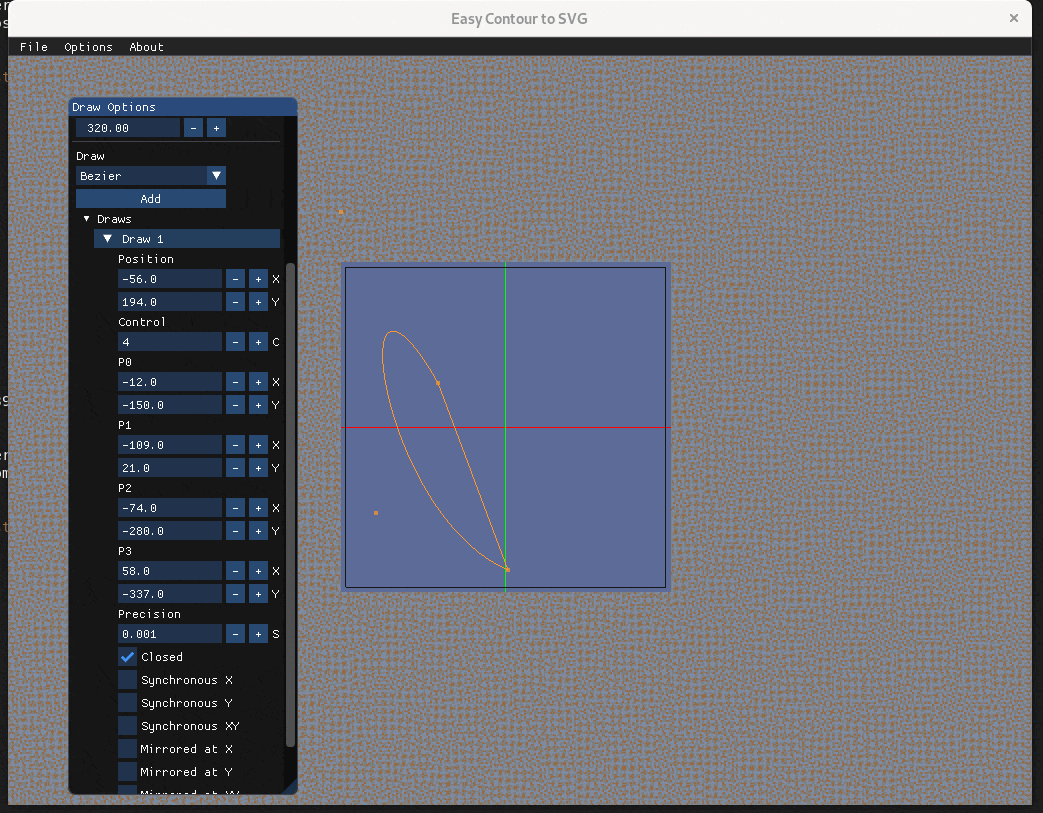Increase P1 X value

coord(258,445)
